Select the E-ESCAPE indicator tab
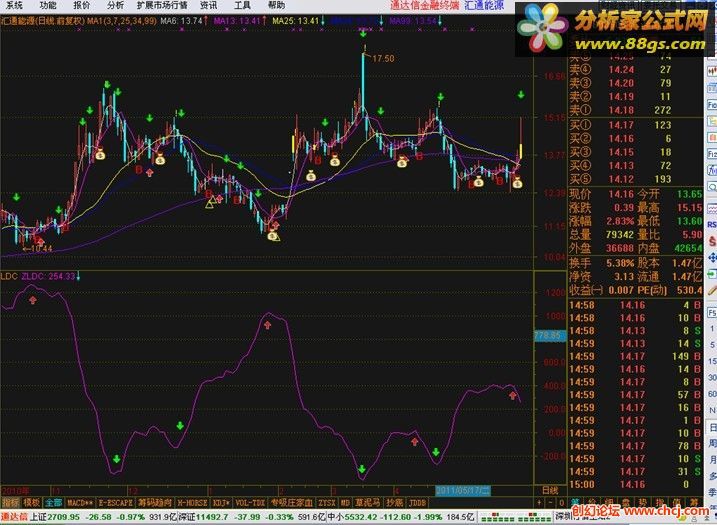717x525 pixels. [116, 503]
